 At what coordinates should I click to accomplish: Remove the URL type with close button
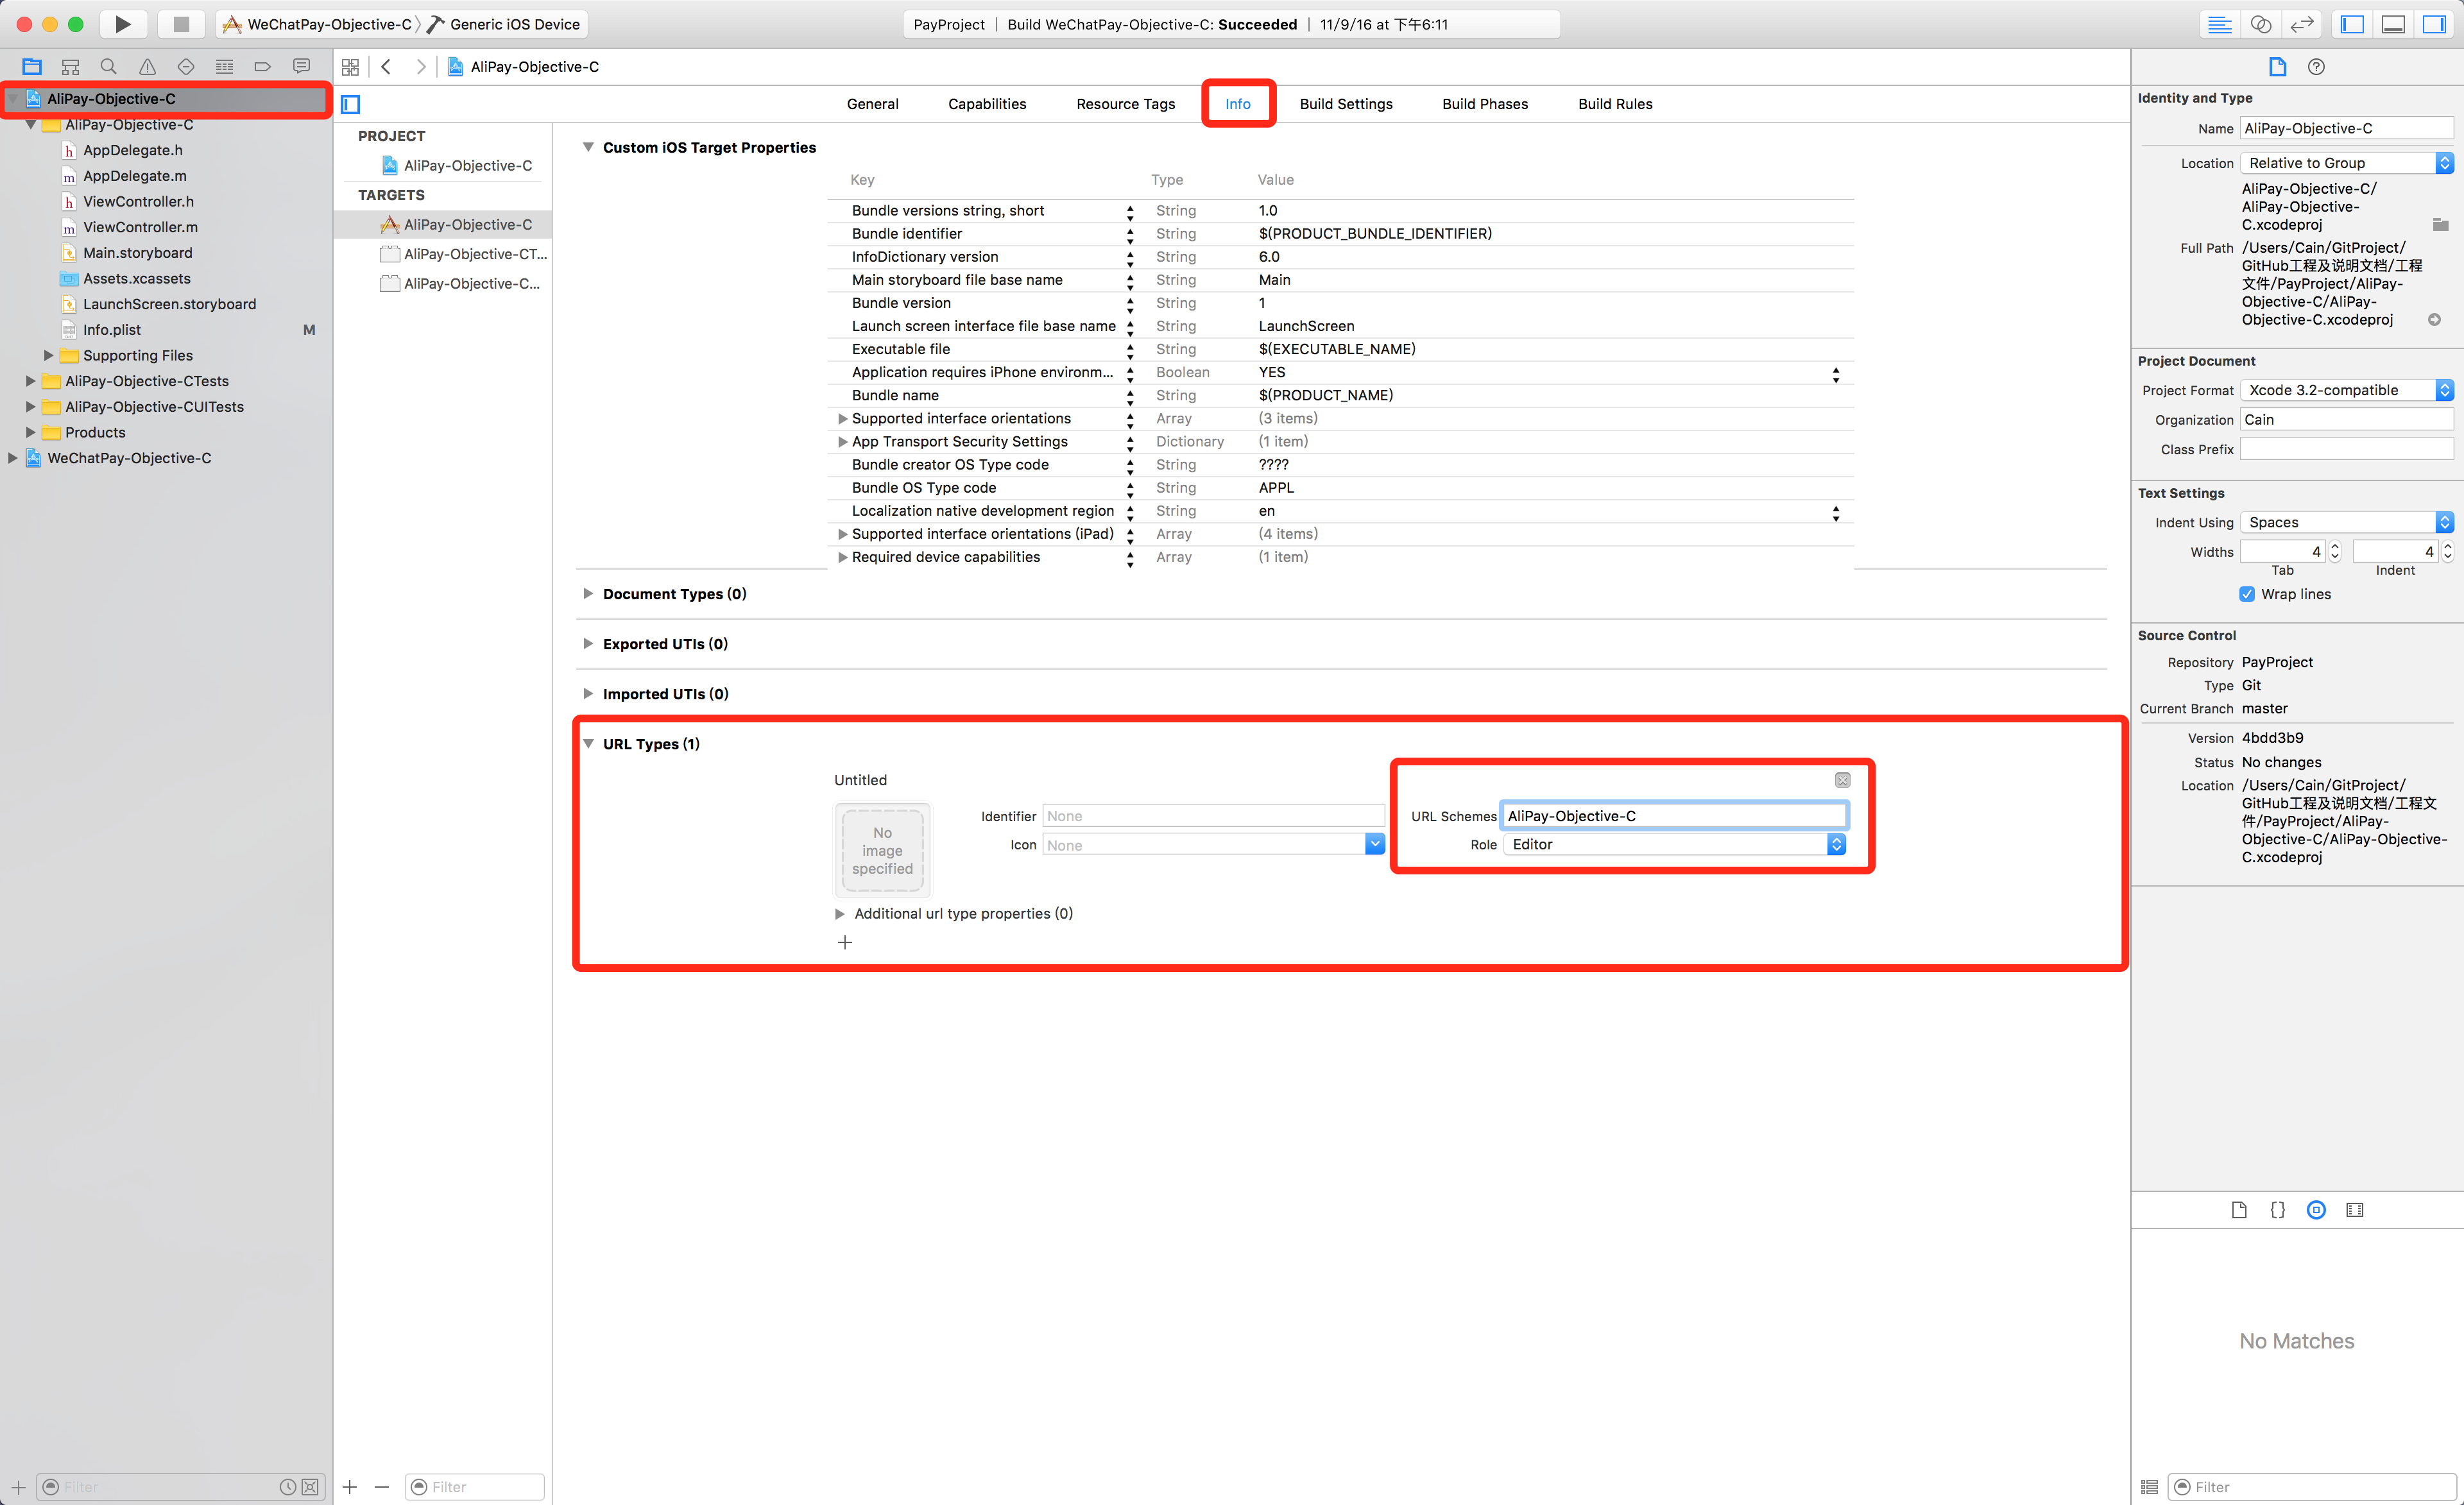pos(1842,780)
